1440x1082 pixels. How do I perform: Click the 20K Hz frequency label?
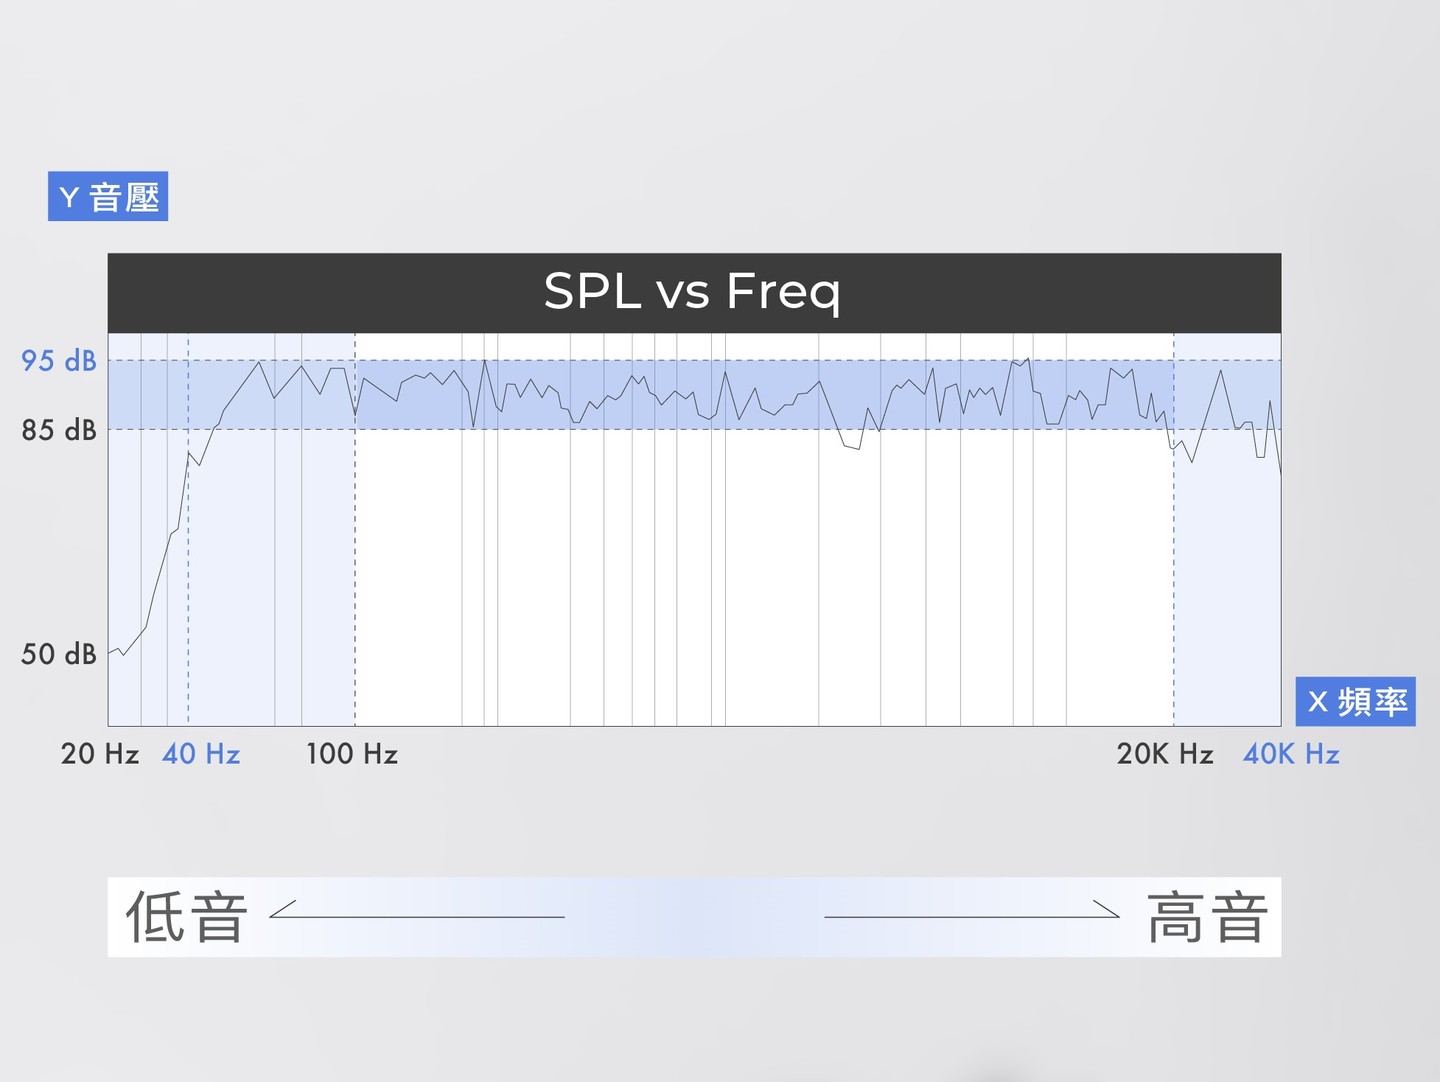click(x=1165, y=754)
